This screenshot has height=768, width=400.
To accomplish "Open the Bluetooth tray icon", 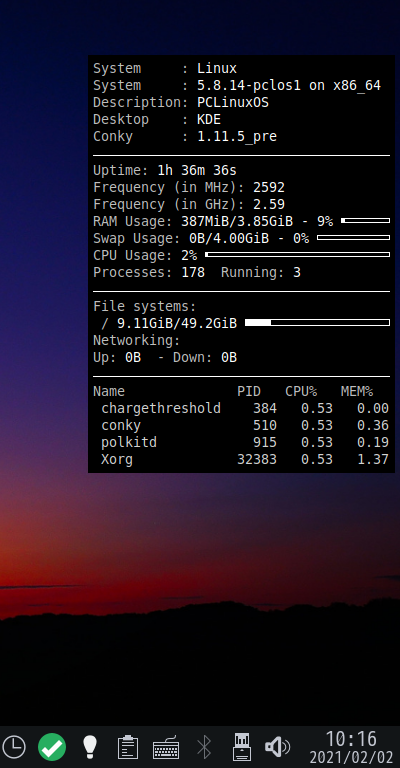I will [204, 747].
